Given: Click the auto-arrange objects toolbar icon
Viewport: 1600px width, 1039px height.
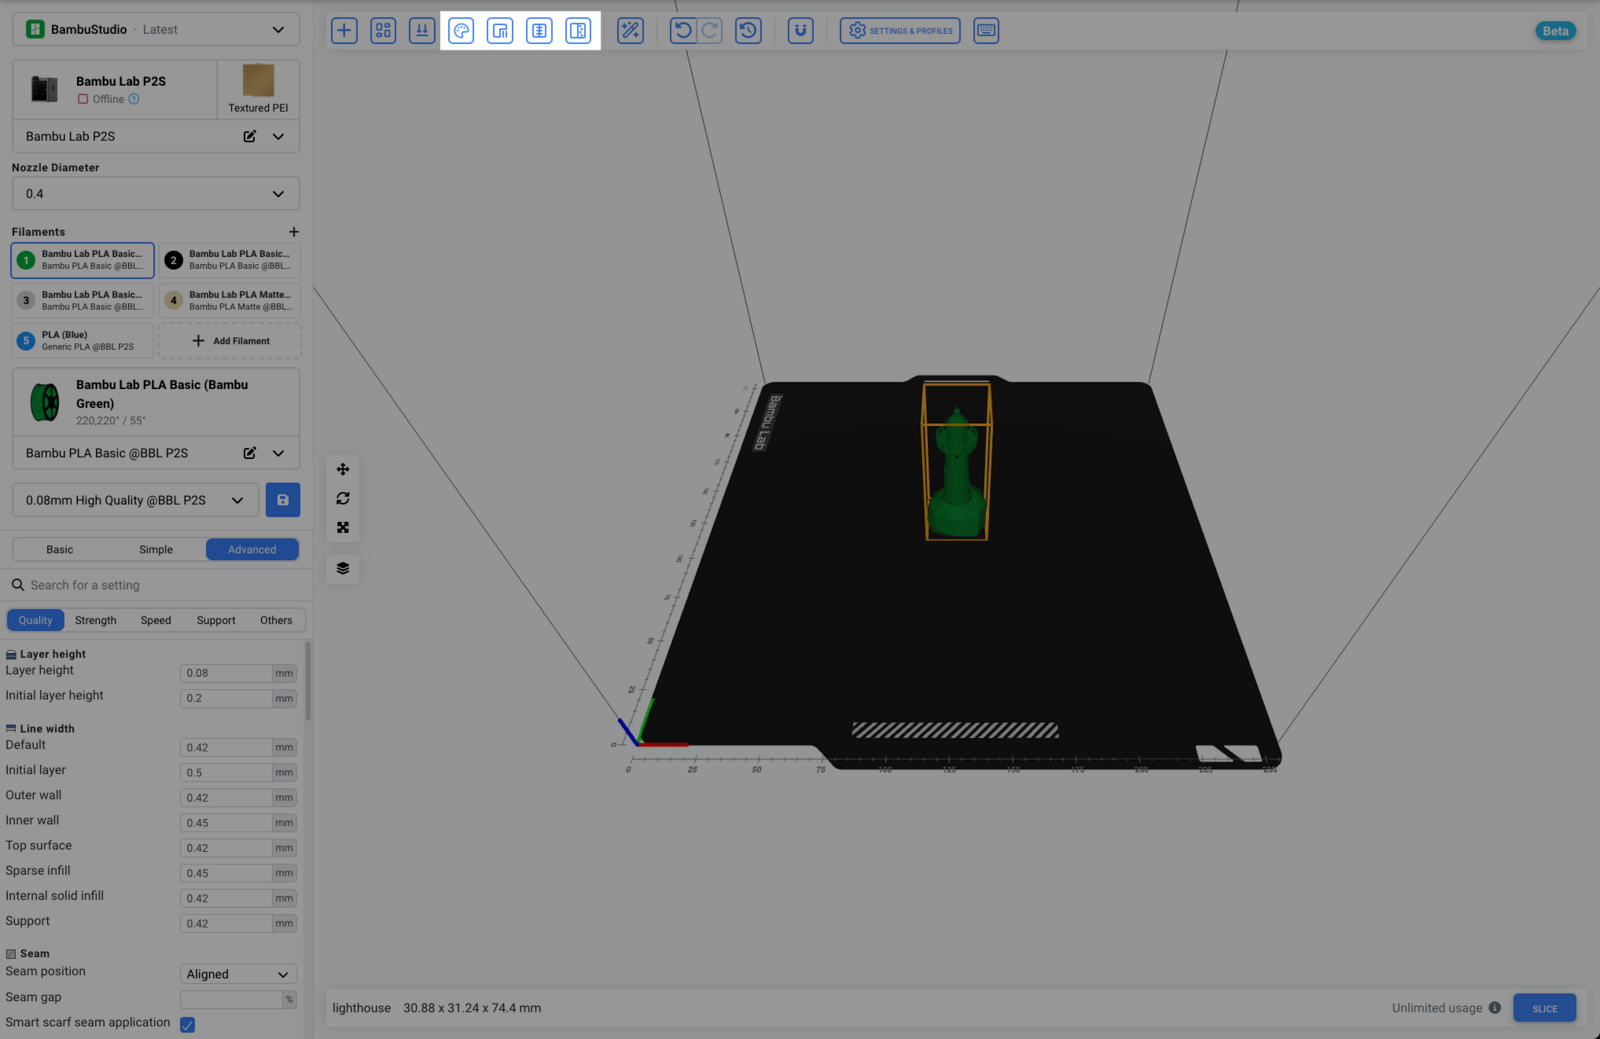Looking at the screenshot, I should (x=383, y=31).
